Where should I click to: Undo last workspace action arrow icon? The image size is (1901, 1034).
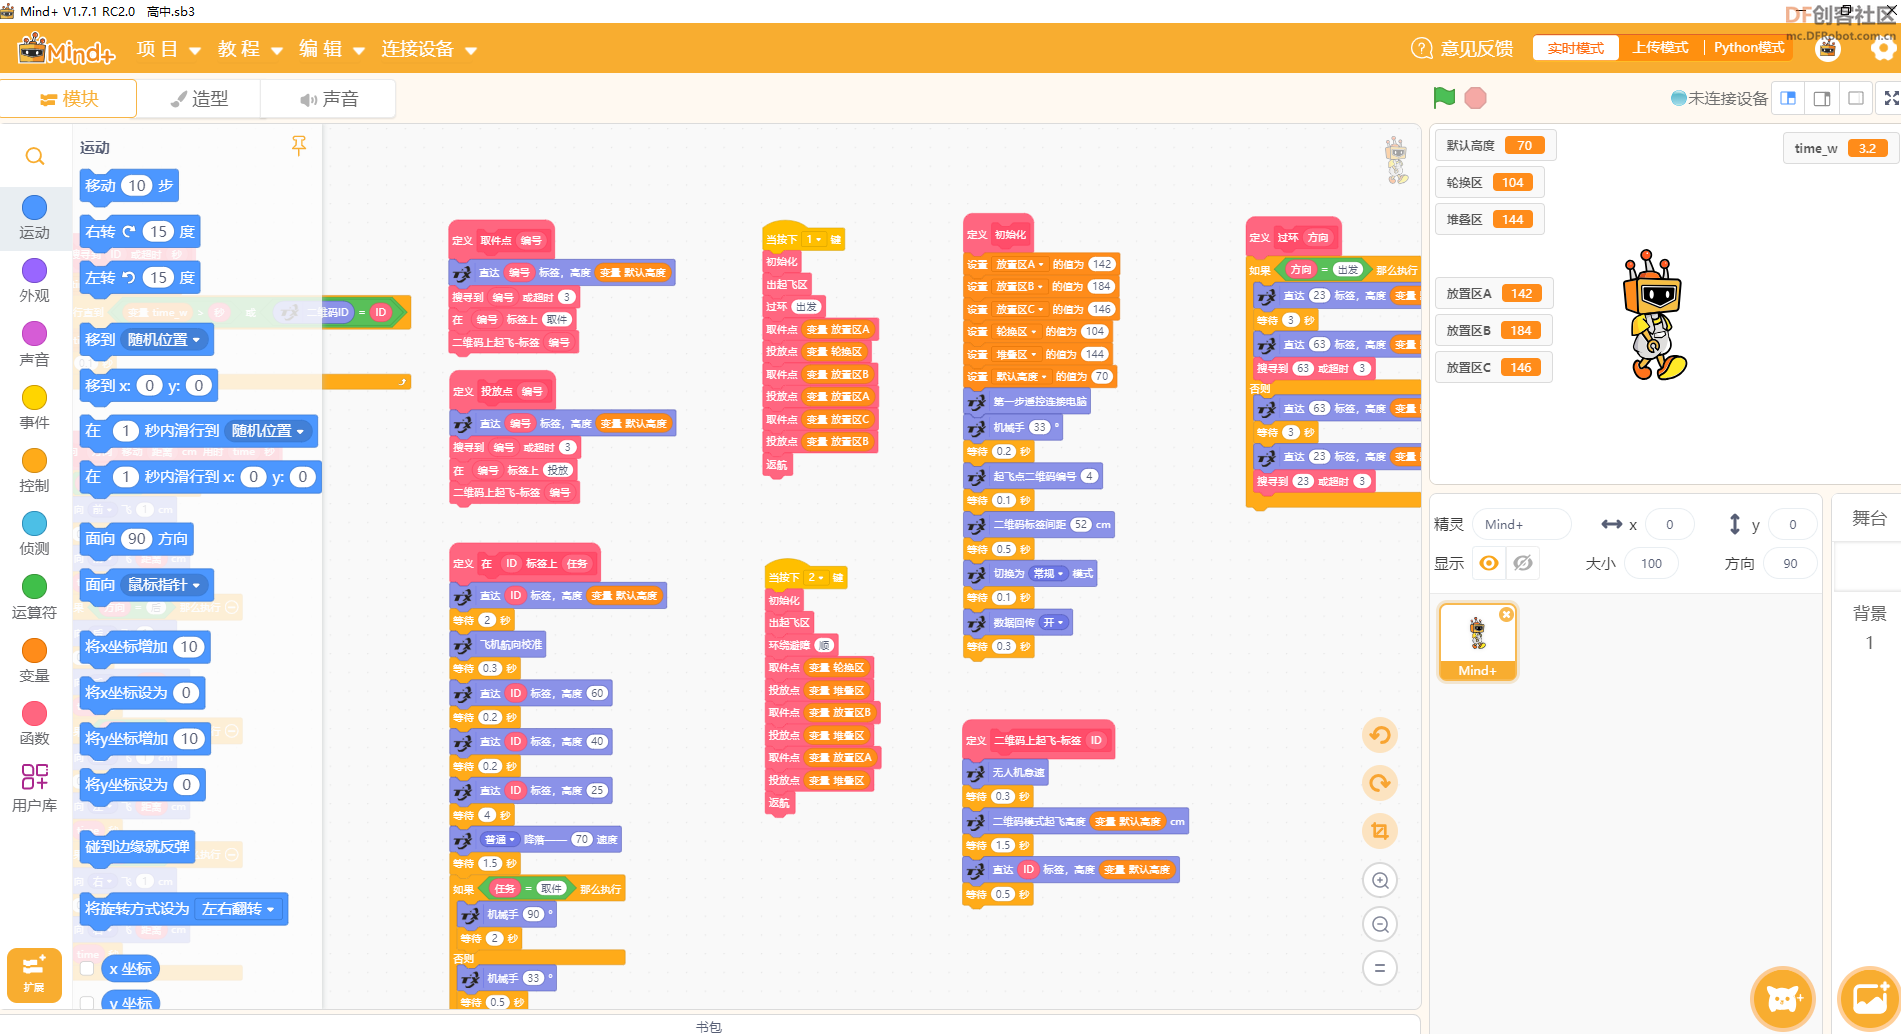(x=1380, y=736)
